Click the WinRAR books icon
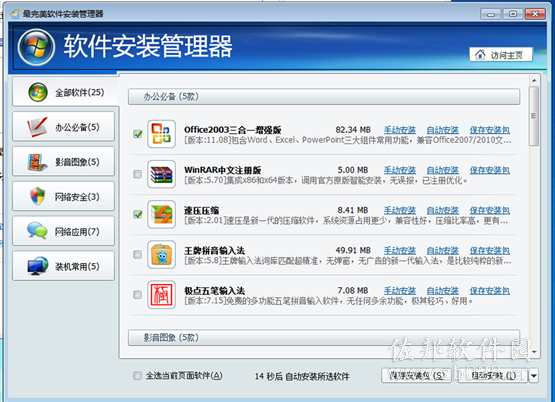 (161, 174)
